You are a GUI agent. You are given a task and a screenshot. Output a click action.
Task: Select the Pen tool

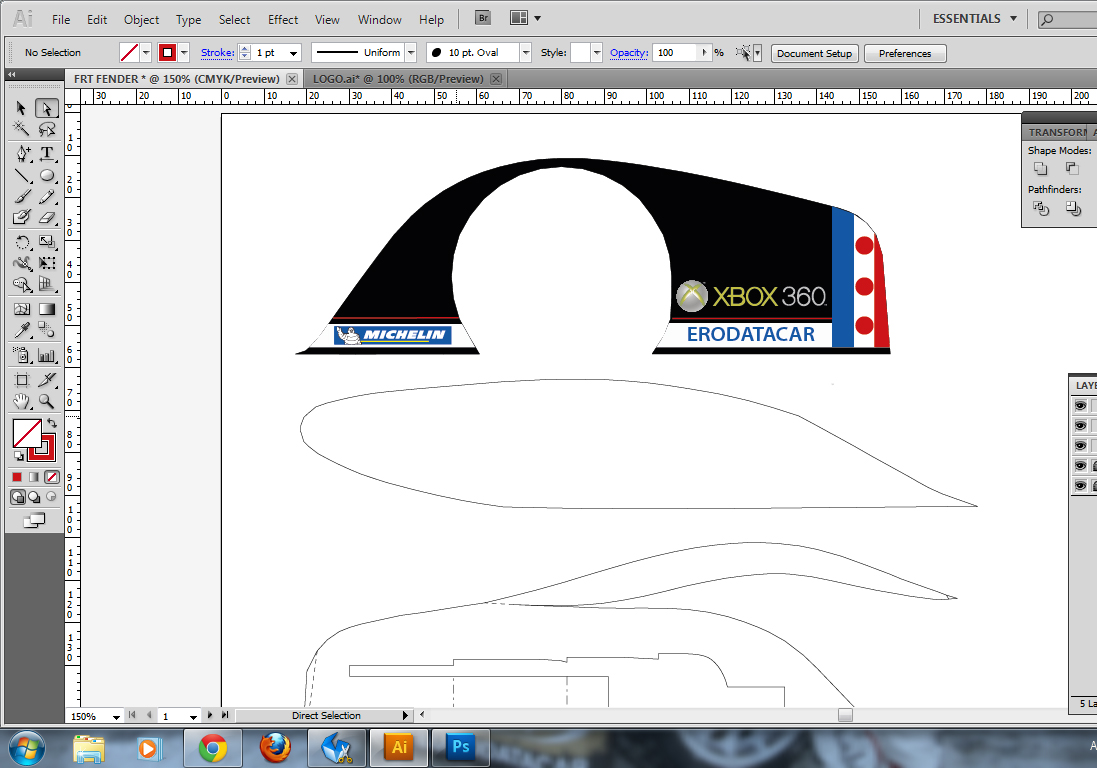(x=22, y=153)
